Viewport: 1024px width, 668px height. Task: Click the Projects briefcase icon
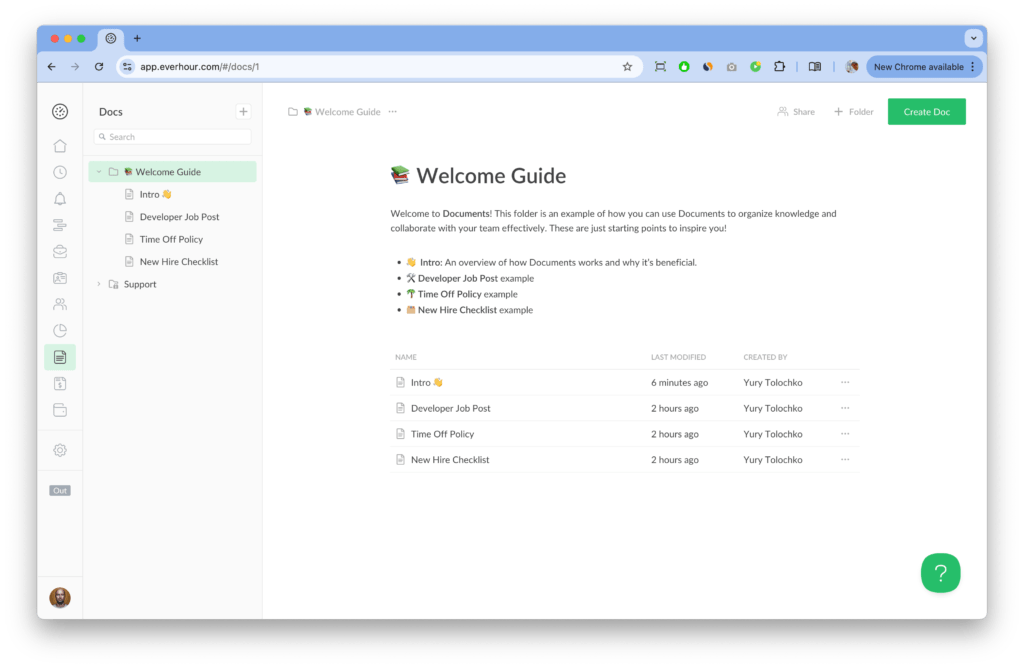[60, 251]
